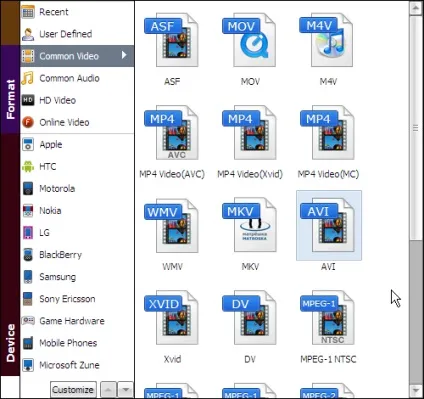Select the Apple device category
424x399 pixels.
[x=77, y=144]
